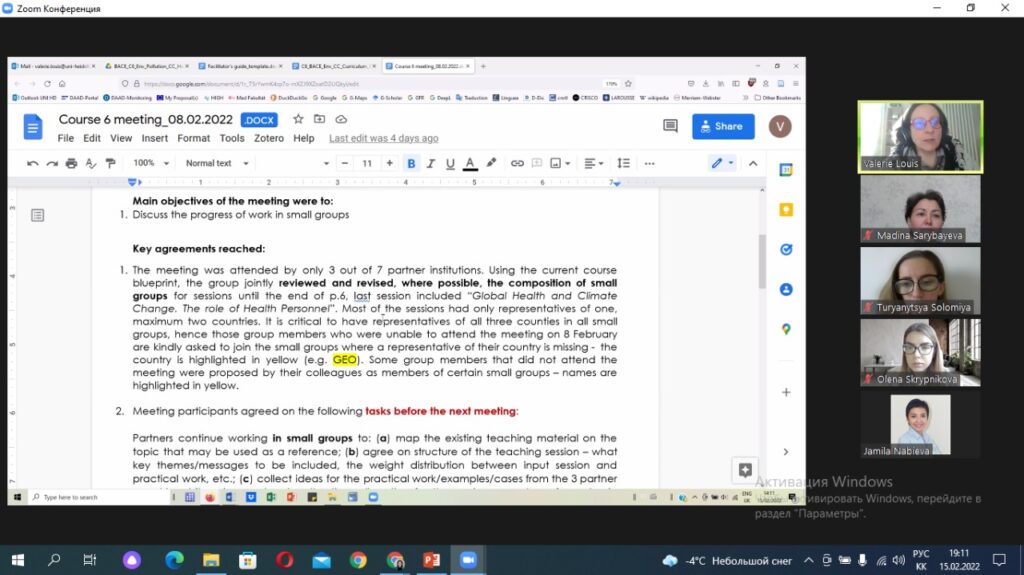The height and width of the screenshot is (575, 1024).
Task: Open Google Keep in the side panel
Action: click(x=786, y=210)
